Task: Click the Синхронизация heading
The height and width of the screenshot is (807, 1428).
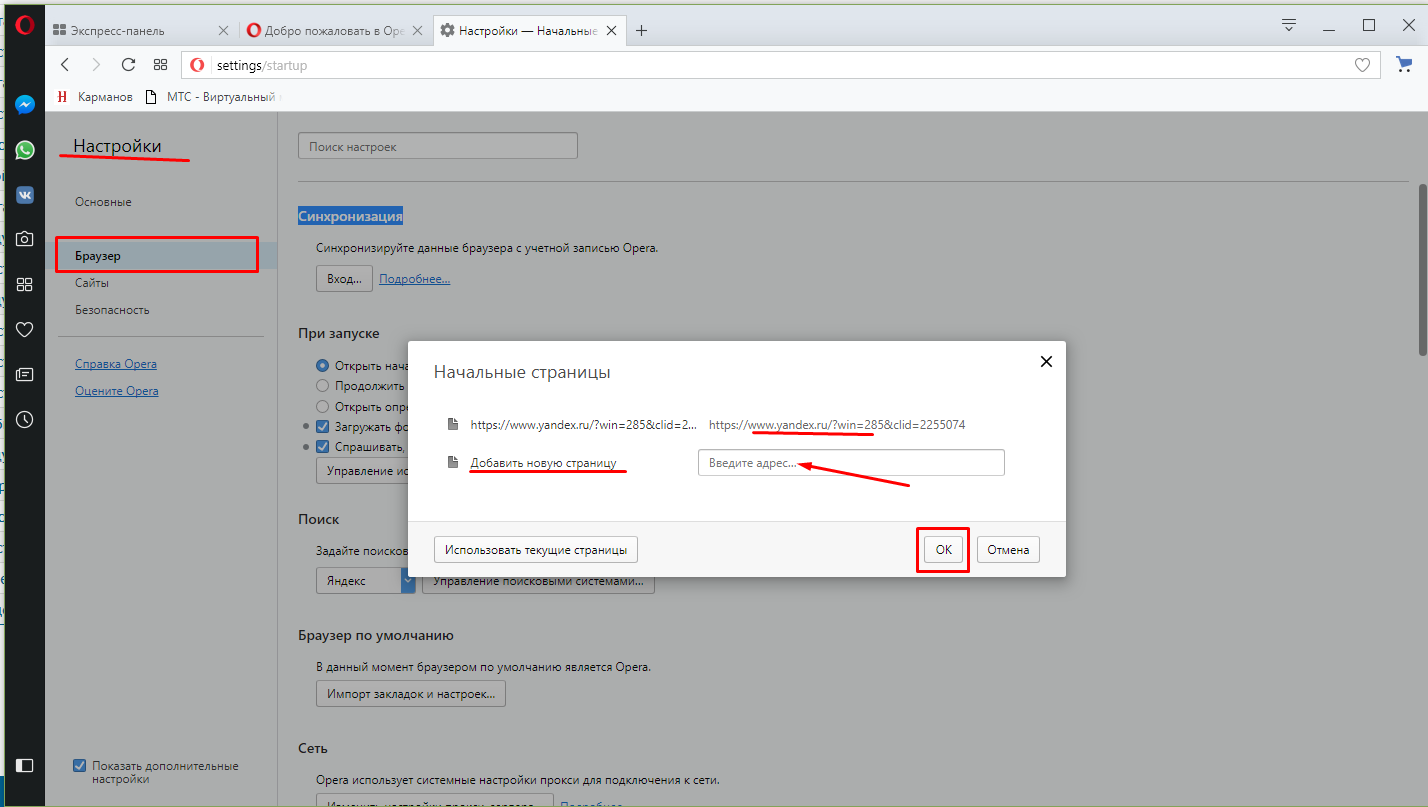Action: pos(350,216)
